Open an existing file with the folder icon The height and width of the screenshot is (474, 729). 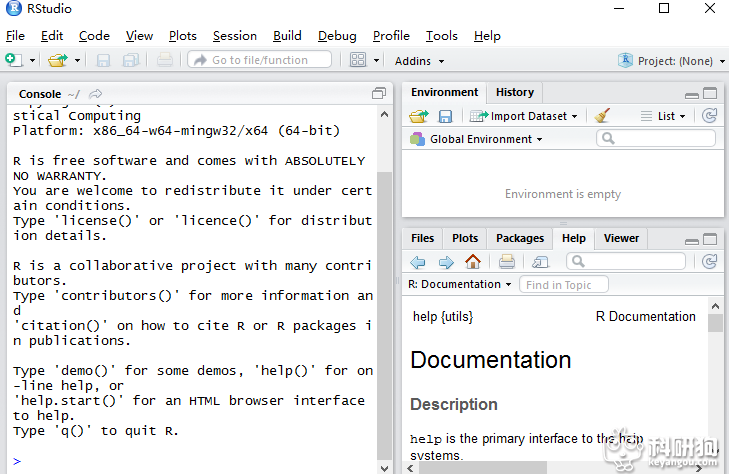tap(58, 60)
